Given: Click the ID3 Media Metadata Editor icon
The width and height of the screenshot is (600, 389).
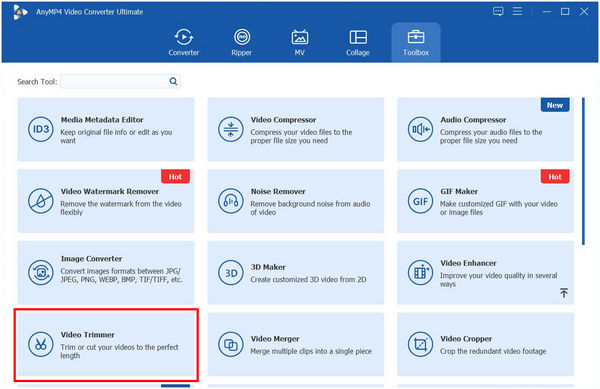Looking at the screenshot, I should (x=41, y=129).
